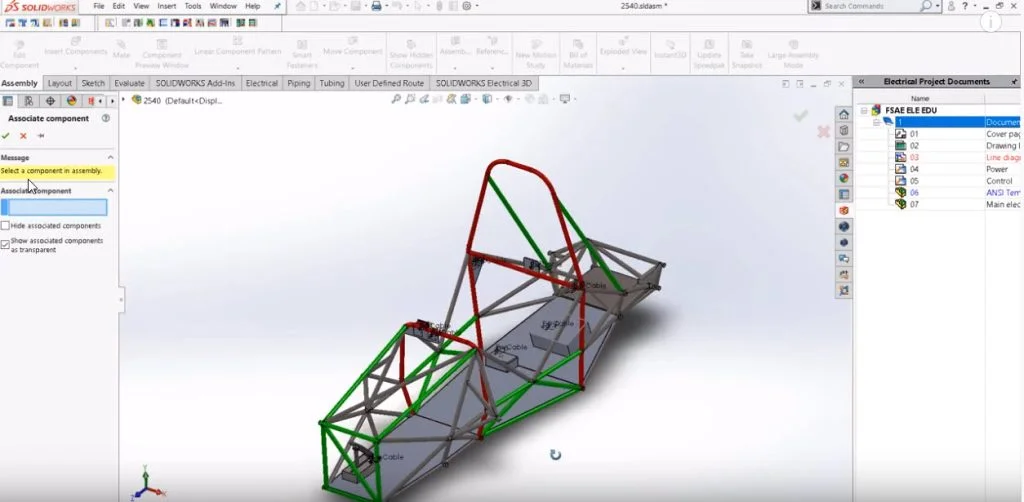1024x502 pixels.
Task: Collapse the document book 1 tree node
Action: click(x=876, y=122)
